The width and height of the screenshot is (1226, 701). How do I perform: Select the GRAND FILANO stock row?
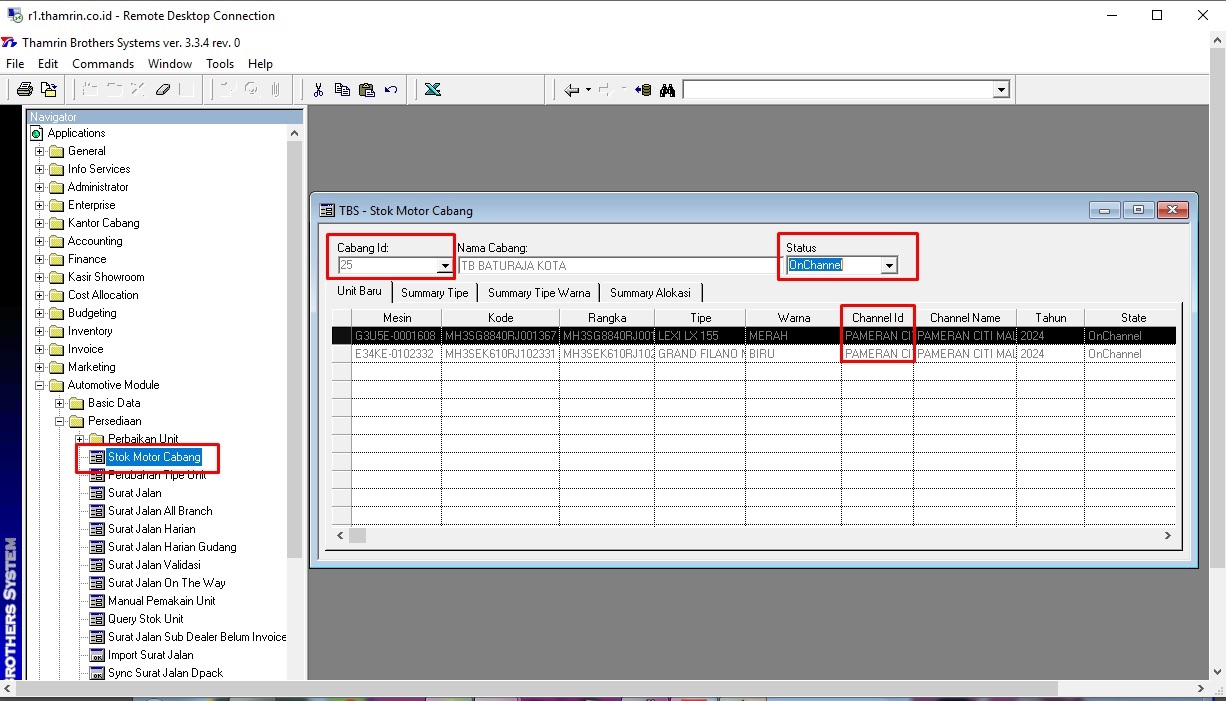[698, 354]
